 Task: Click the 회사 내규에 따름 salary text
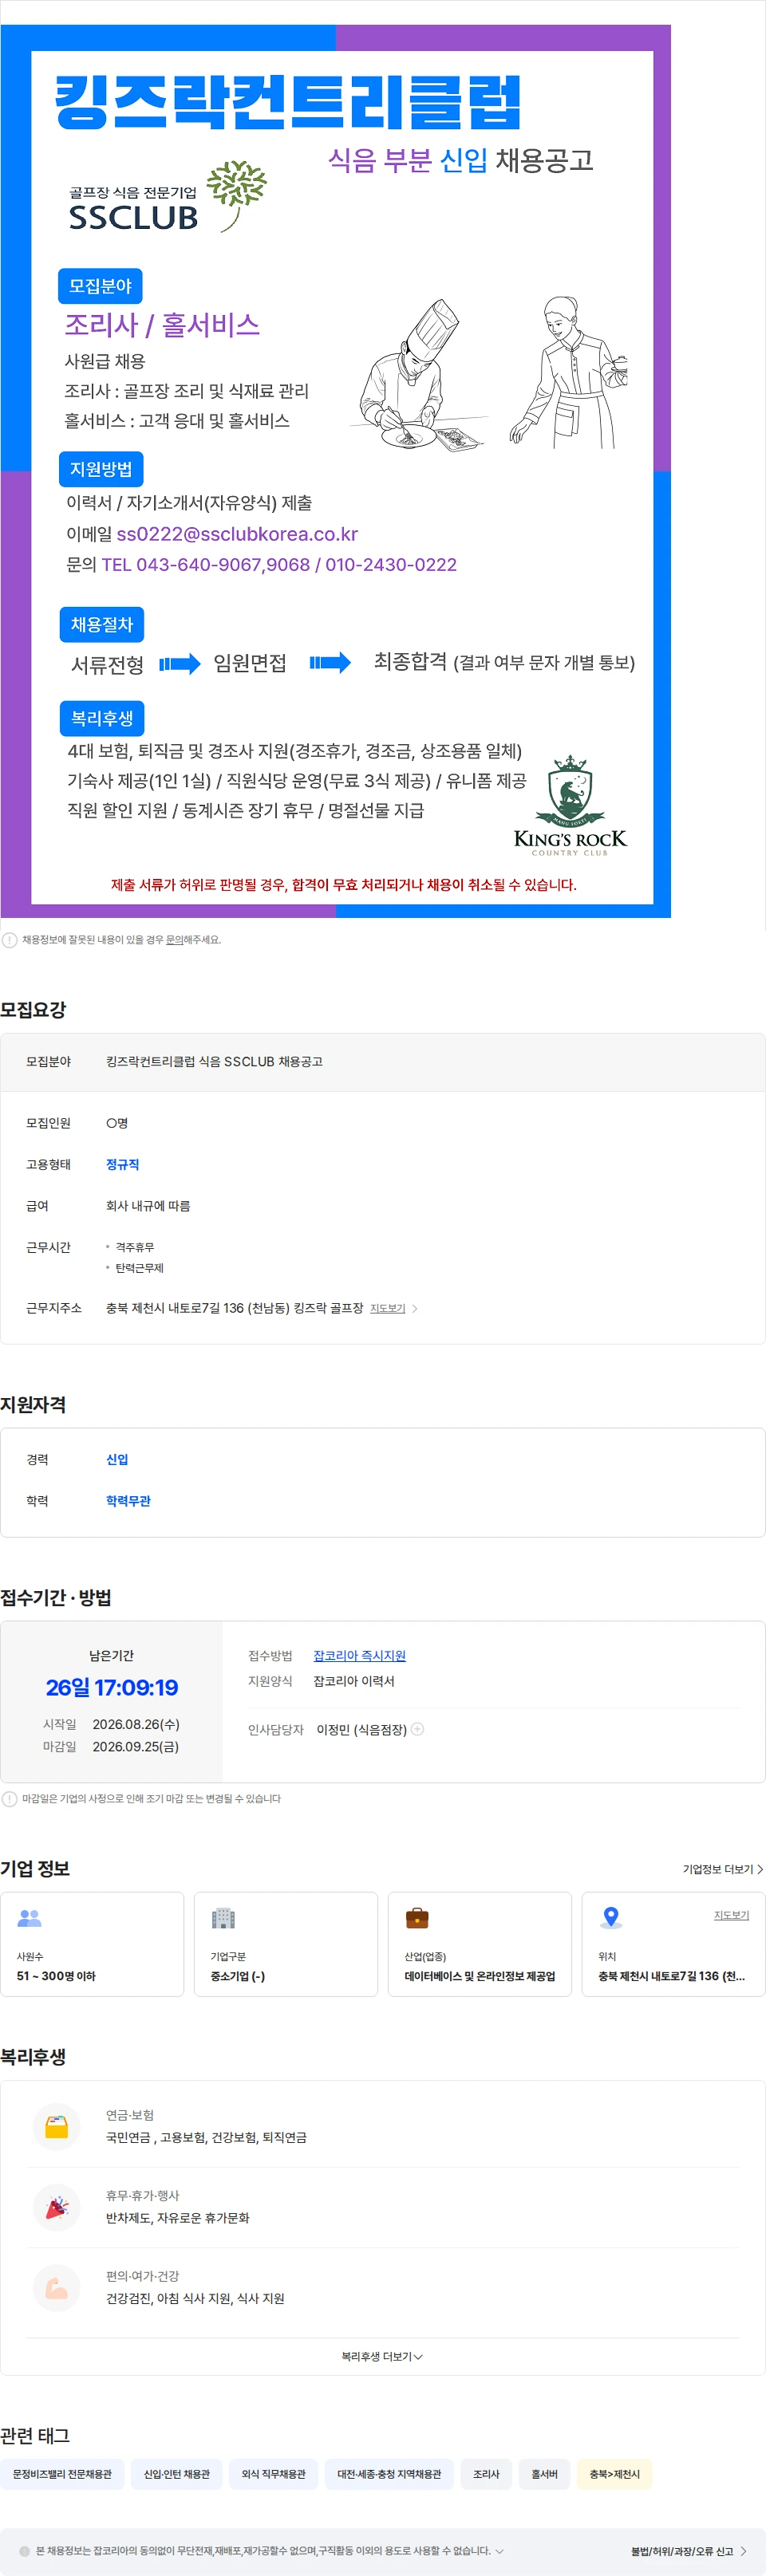(148, 1206)
